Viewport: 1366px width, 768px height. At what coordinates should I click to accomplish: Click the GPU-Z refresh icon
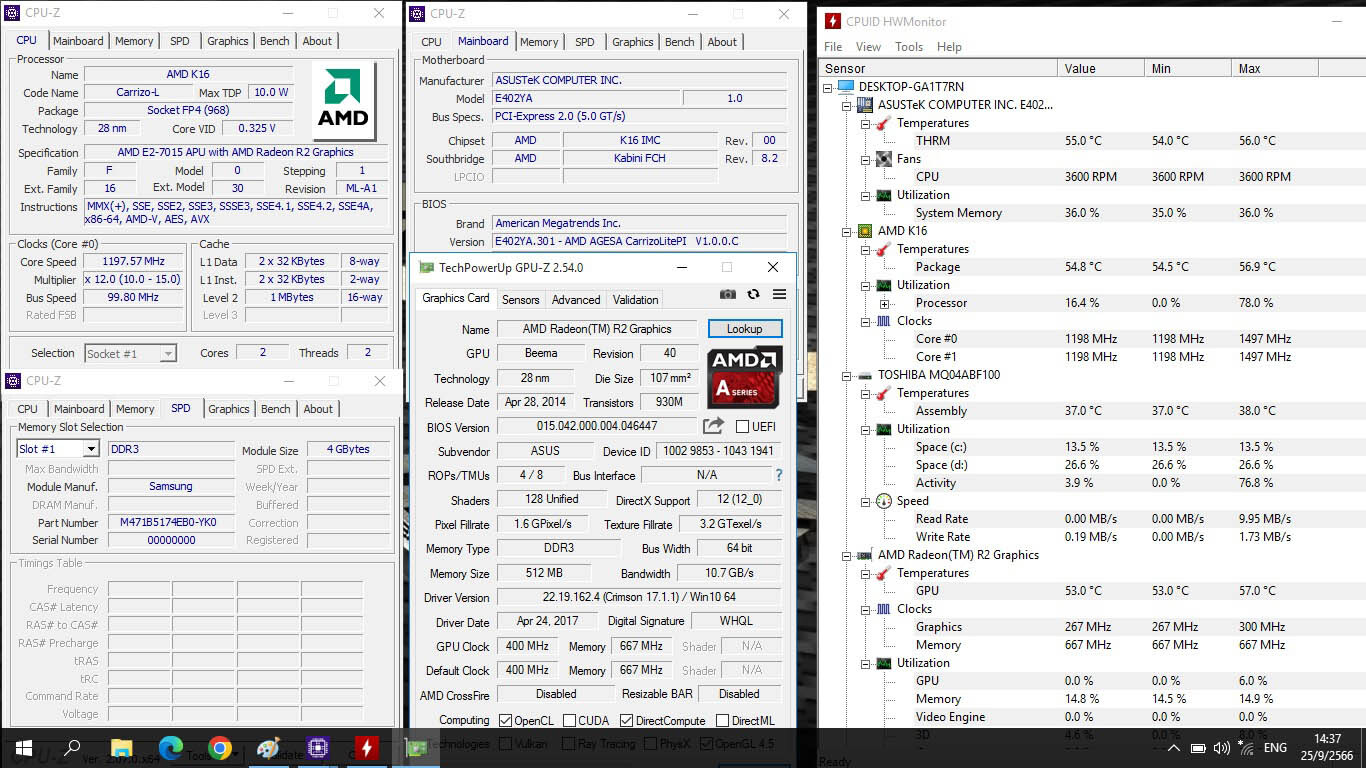754,295
